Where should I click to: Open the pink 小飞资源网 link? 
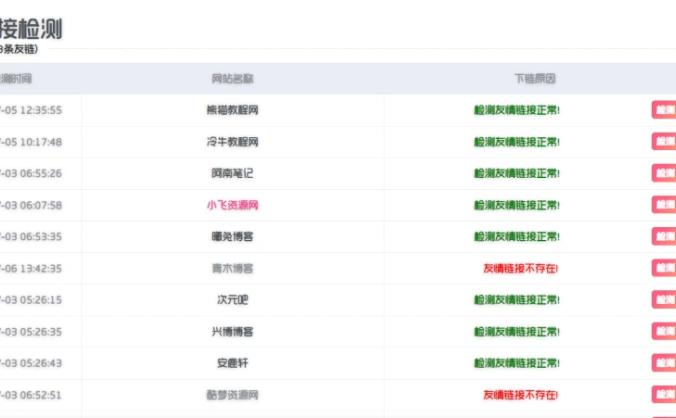pos(232,205)
